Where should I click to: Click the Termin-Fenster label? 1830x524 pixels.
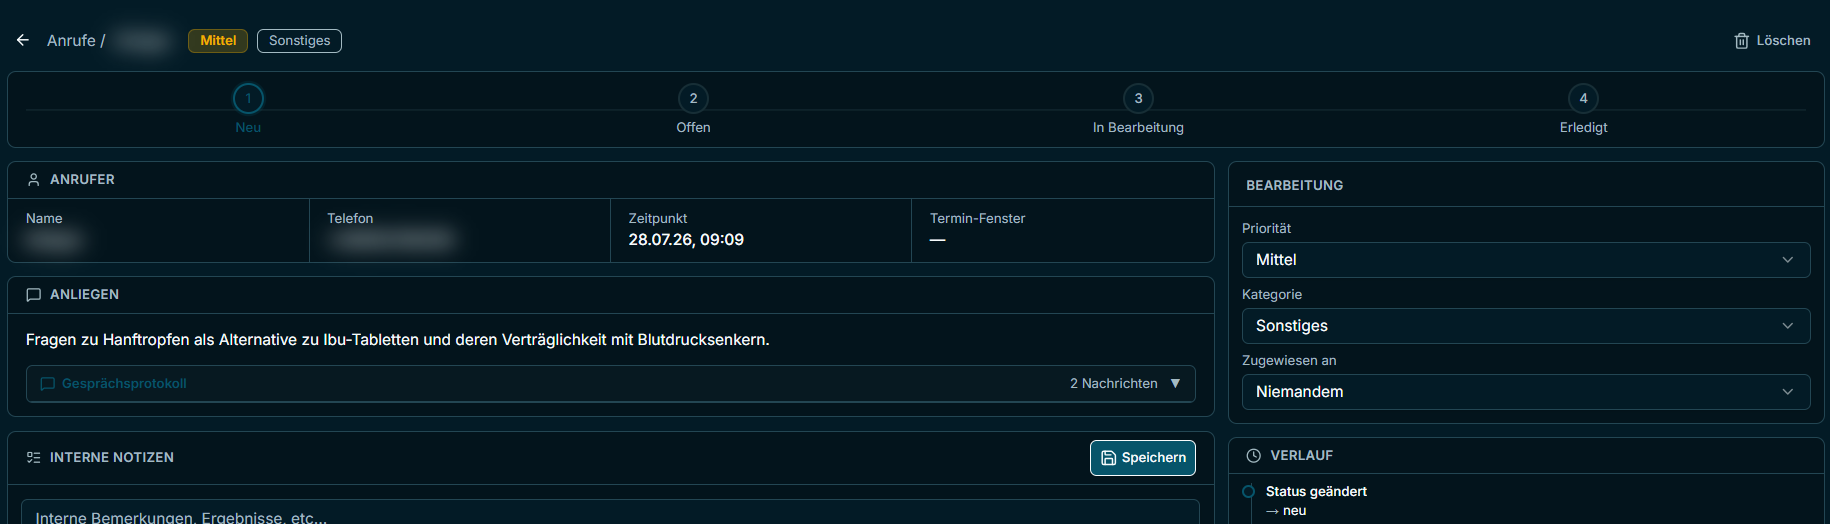coord(977,219)
